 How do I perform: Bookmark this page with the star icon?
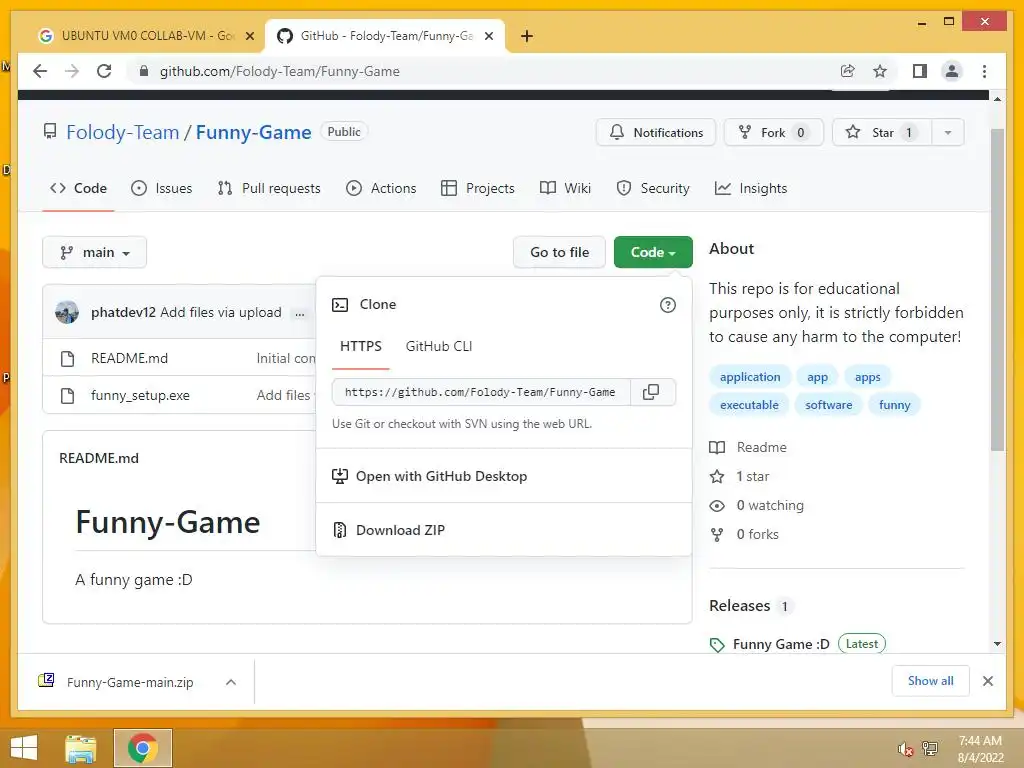[x=880, y=71]
